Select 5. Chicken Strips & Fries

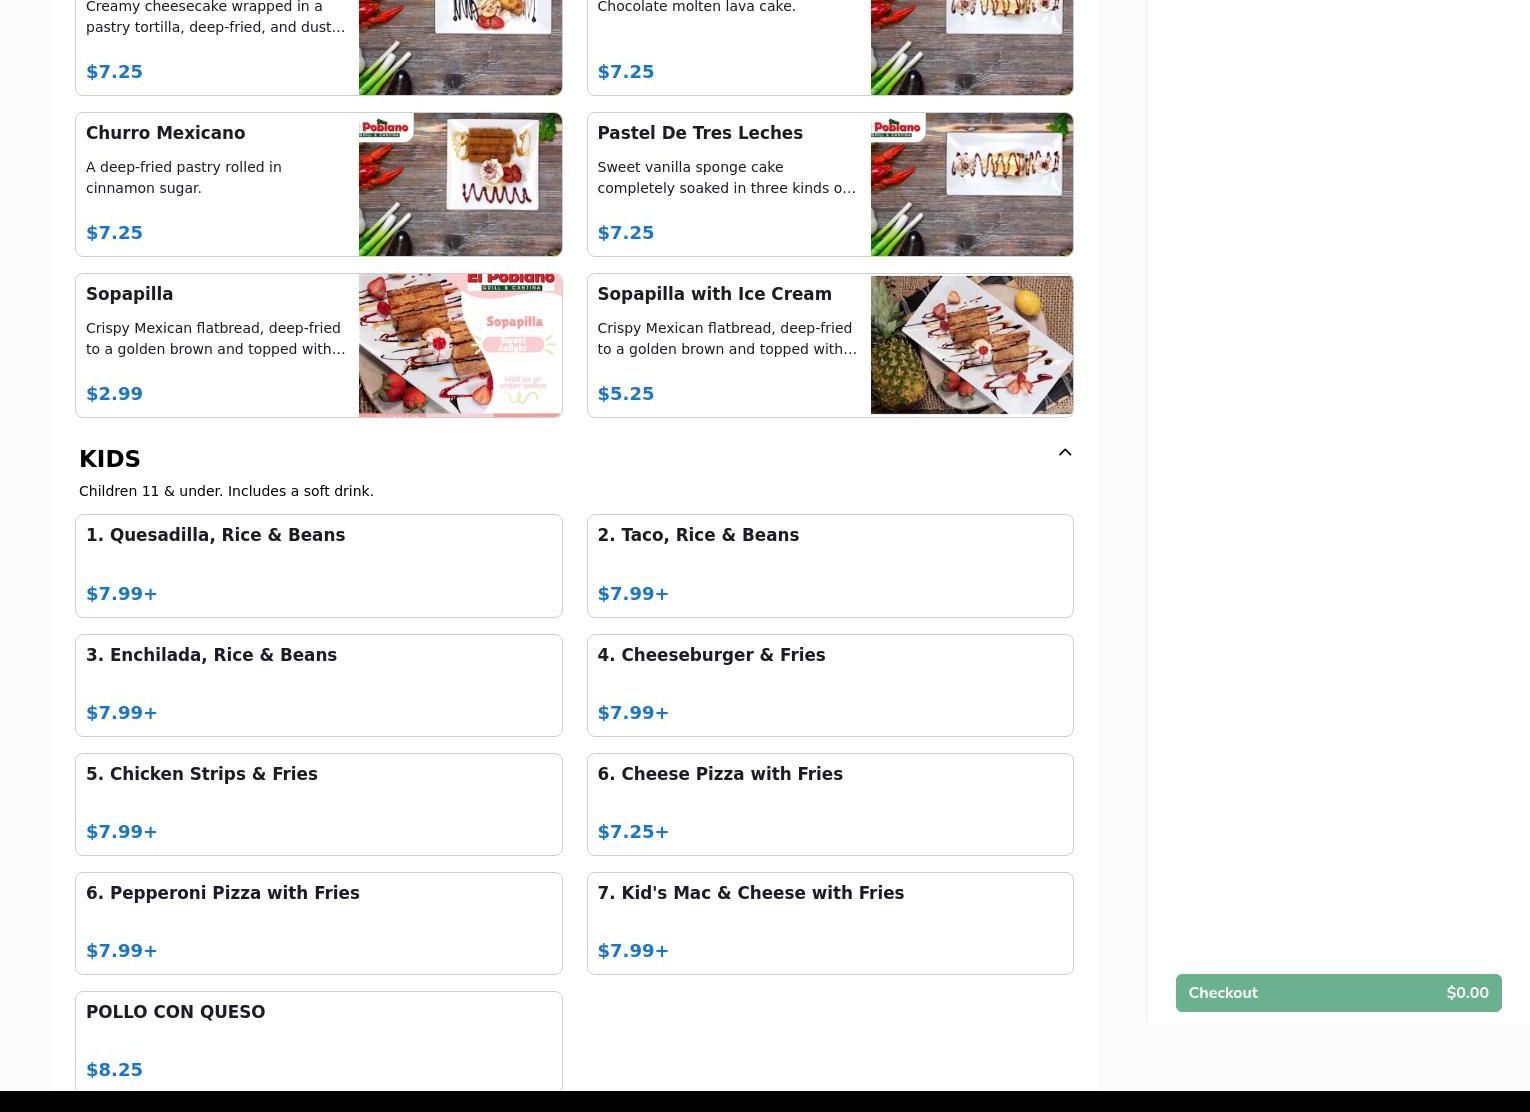(x=318, y=804)
